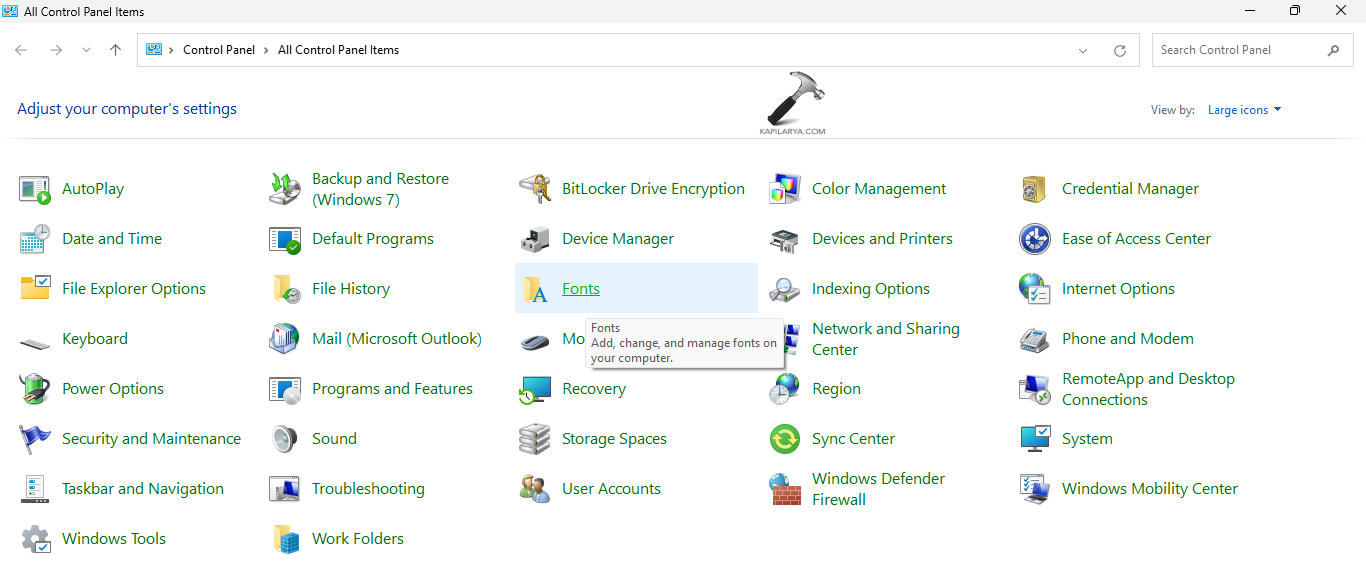The image size is (1366, 586).
Task: Click the Sync Center green icon
Action: point(785,439)
